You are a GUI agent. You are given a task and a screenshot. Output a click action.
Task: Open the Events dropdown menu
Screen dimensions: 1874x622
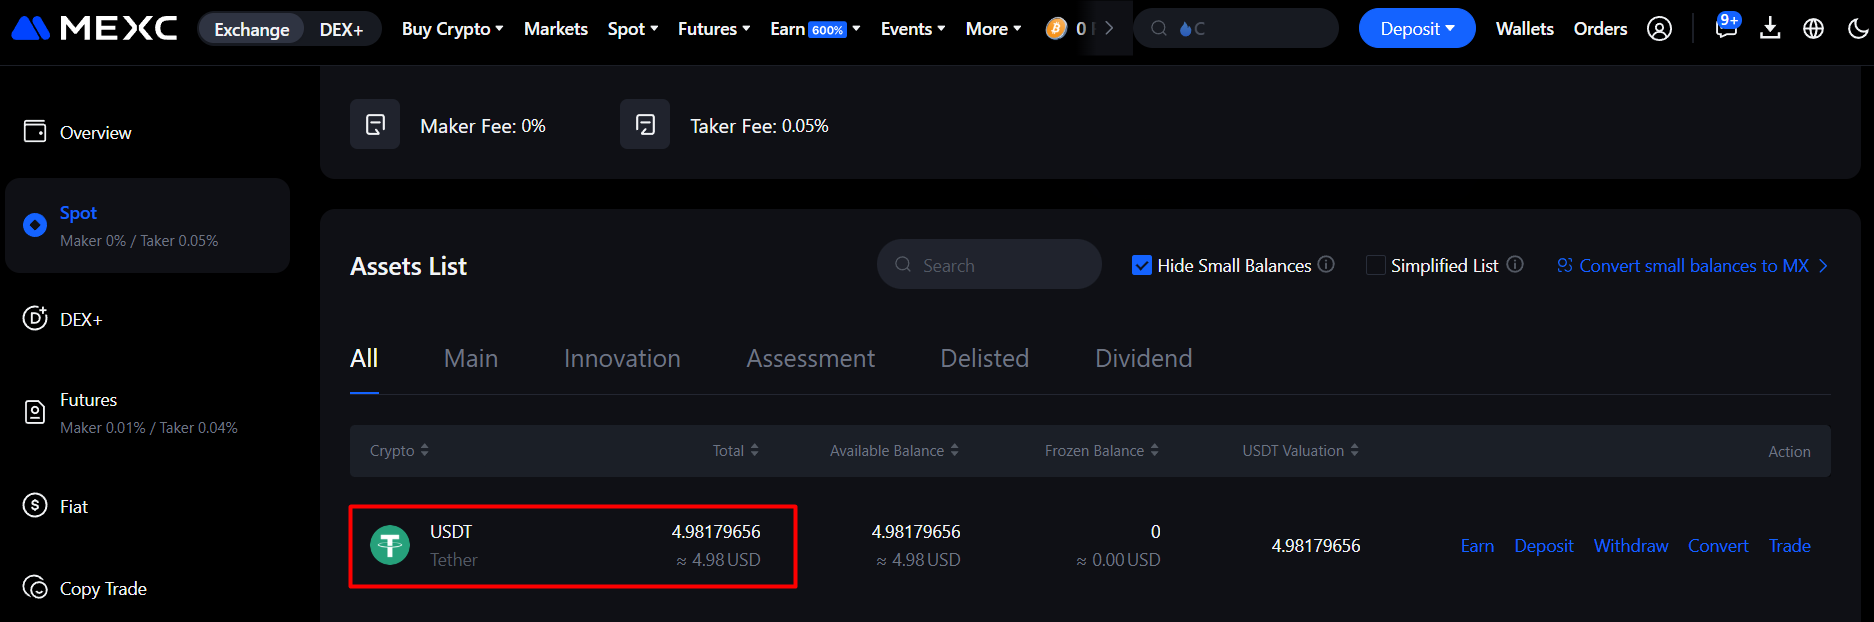(913, 29)
